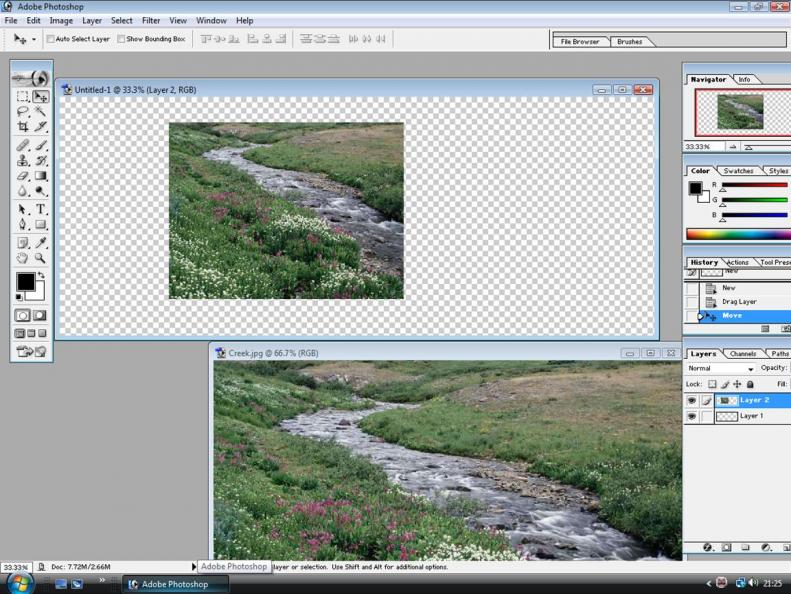Open the Windows Start menu

[20, 584]
